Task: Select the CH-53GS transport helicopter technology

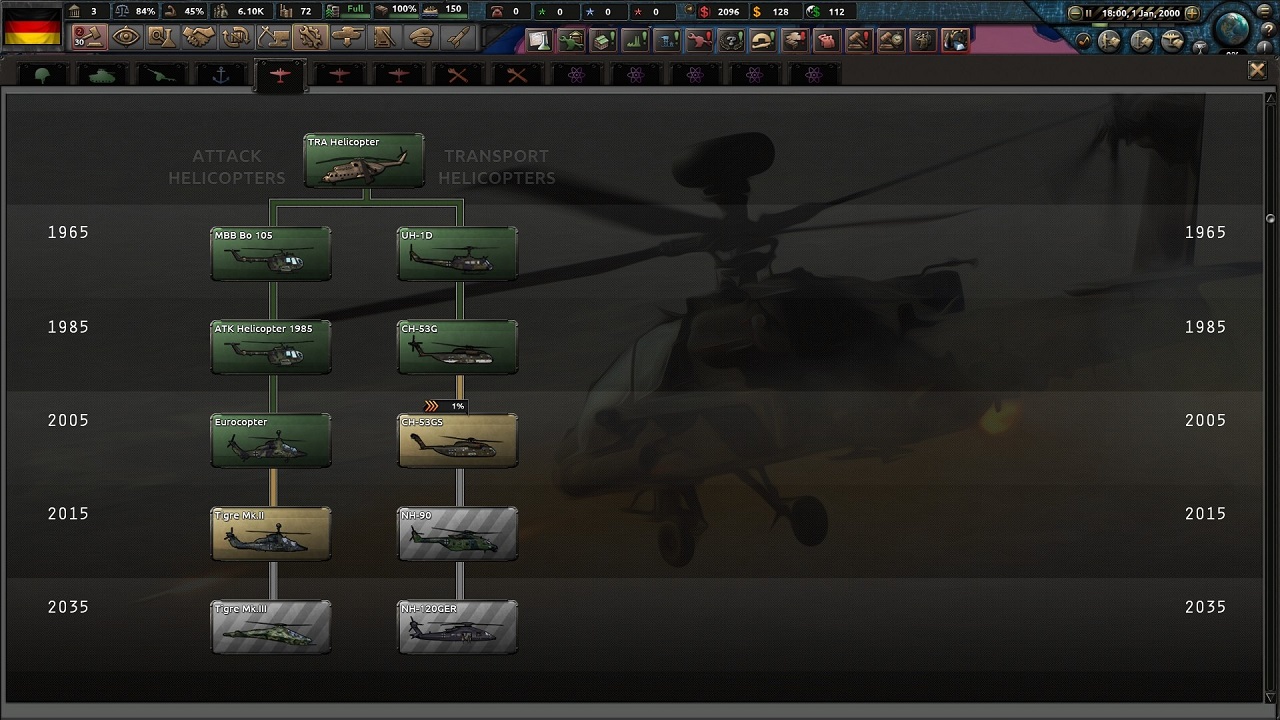Action: click(x=458, y=440)
